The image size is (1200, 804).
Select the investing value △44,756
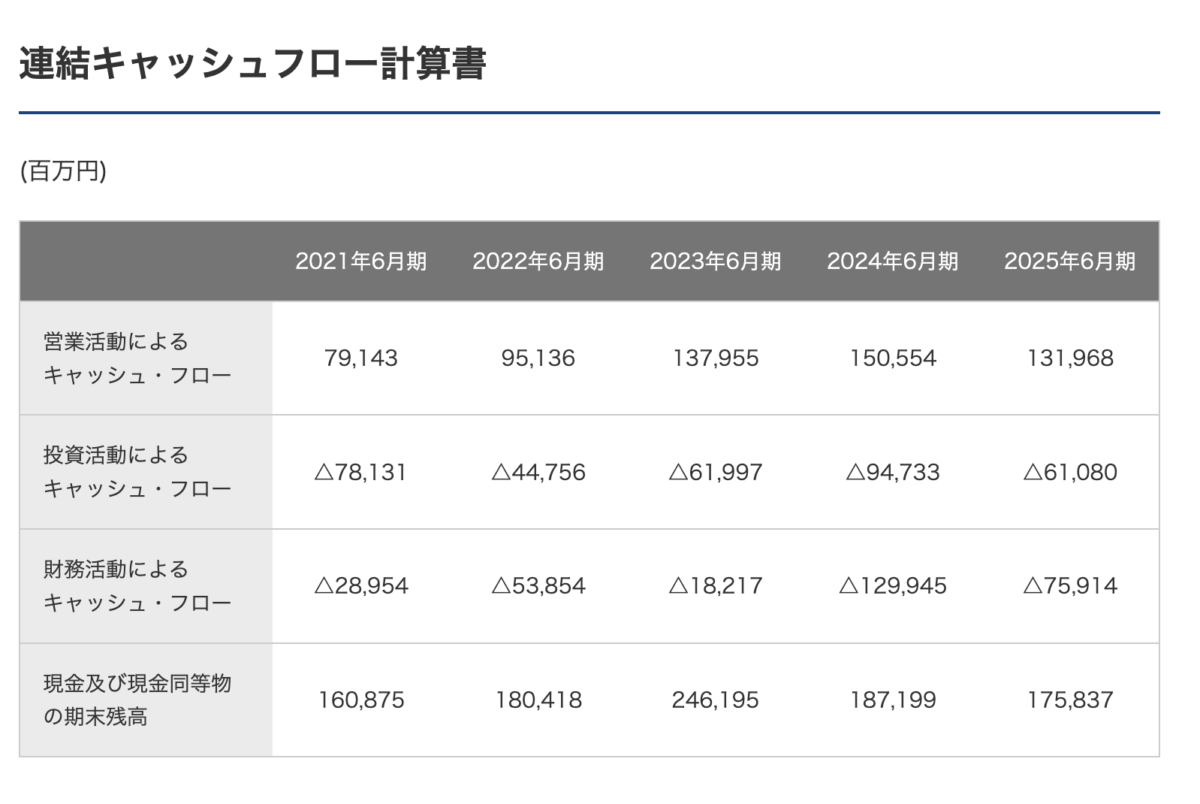coord(538,472)
